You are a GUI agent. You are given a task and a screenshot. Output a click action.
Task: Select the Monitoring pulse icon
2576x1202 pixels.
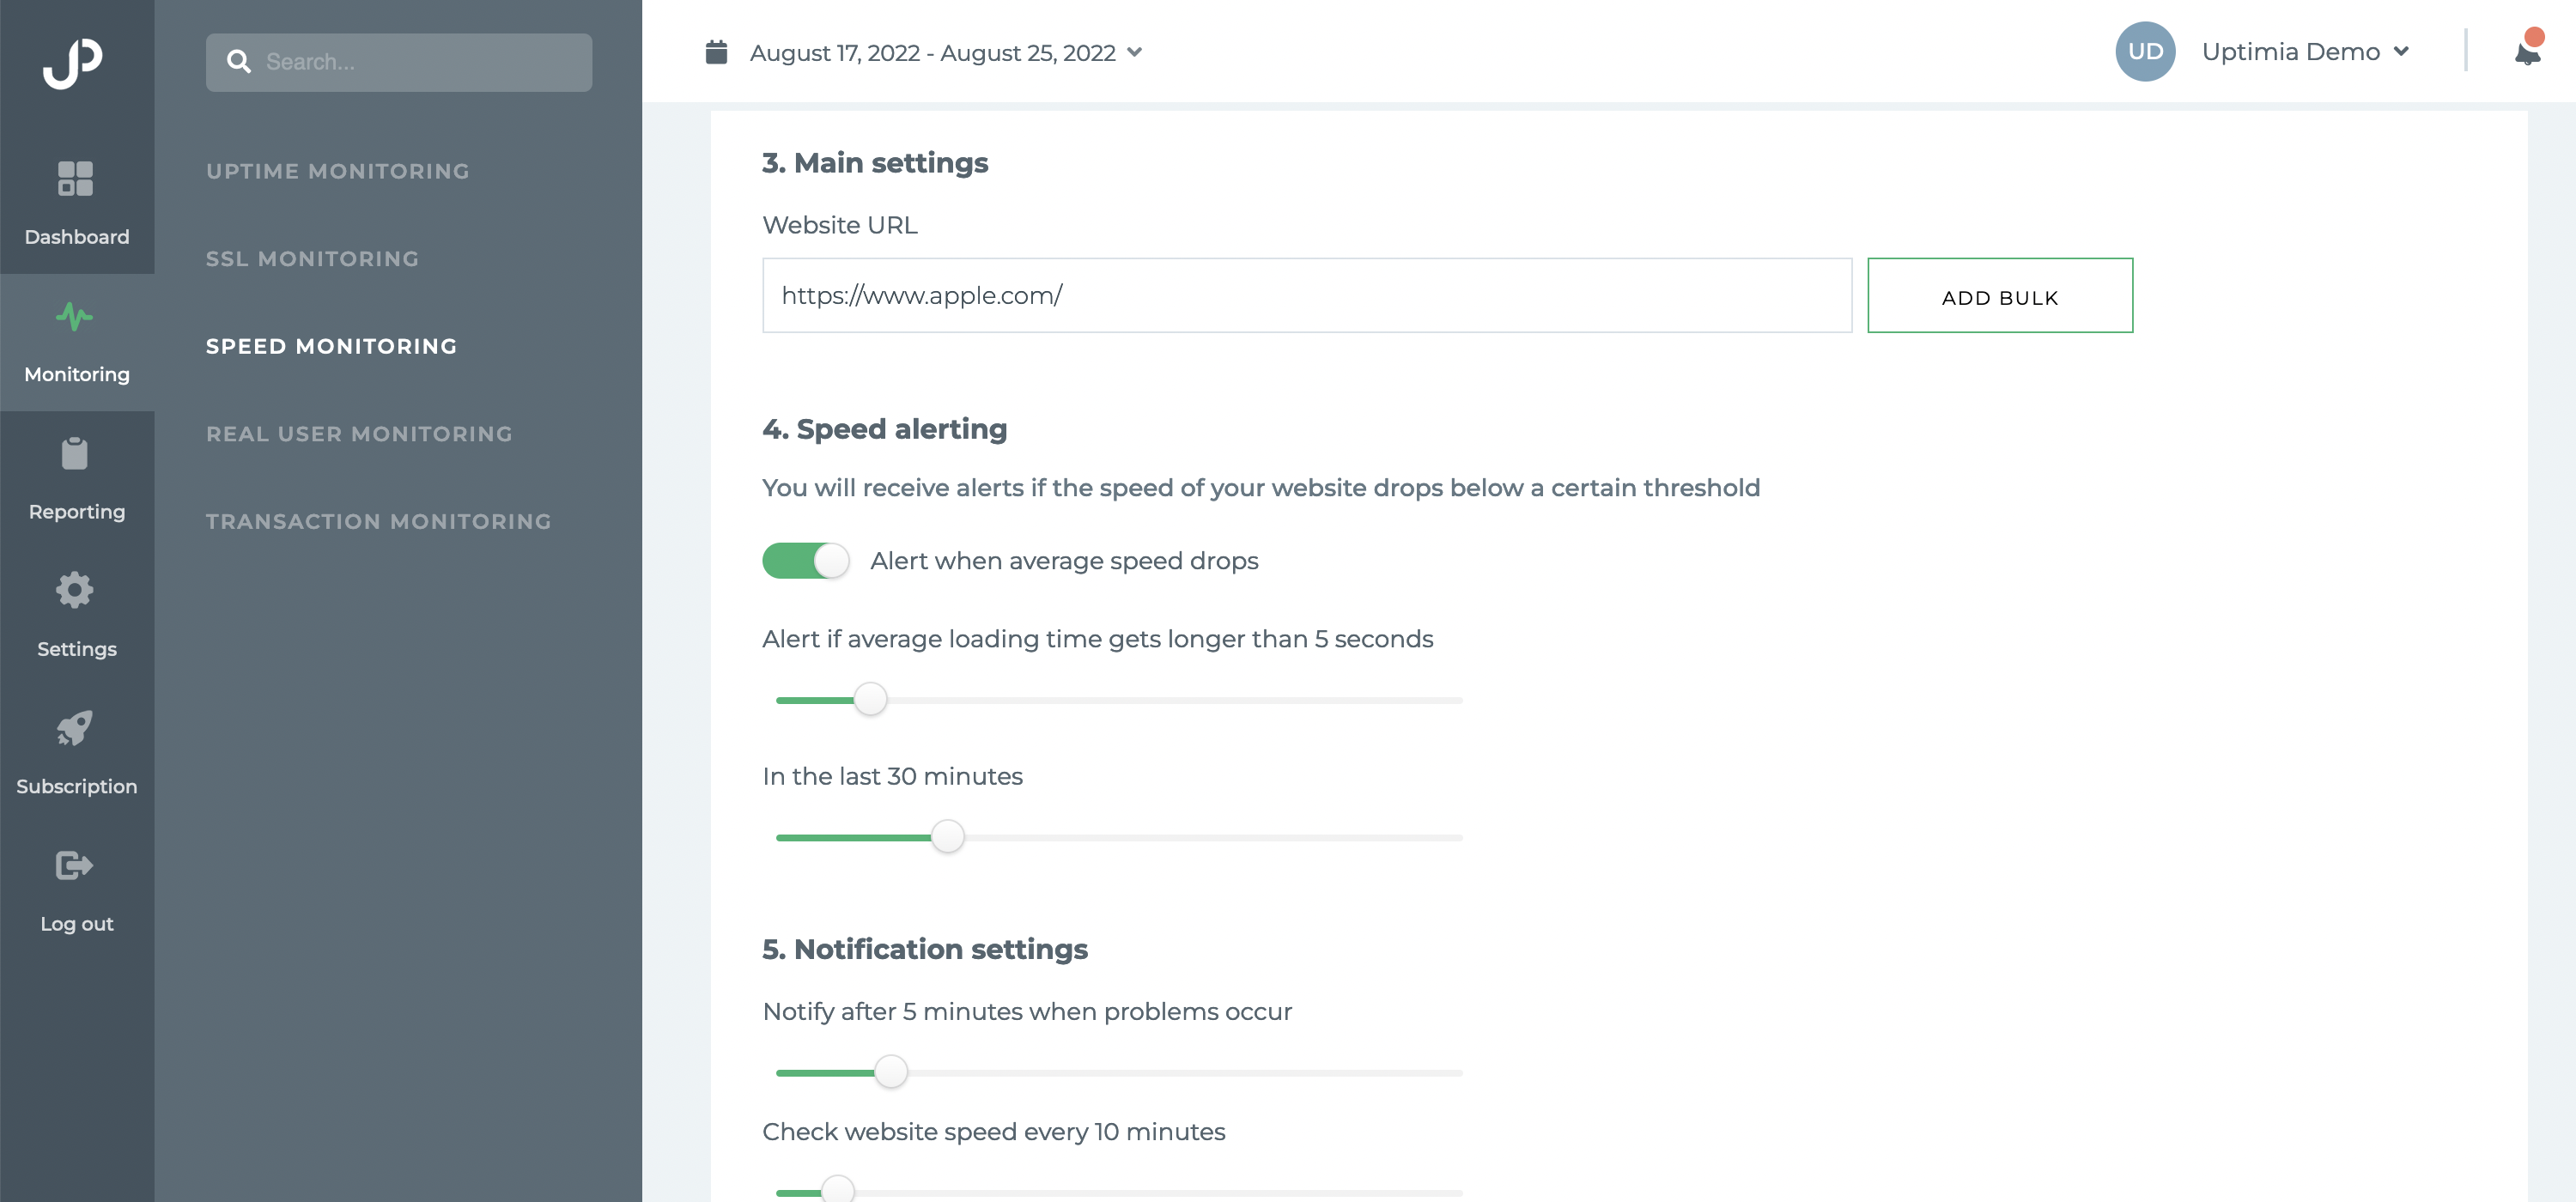point(75,317)
